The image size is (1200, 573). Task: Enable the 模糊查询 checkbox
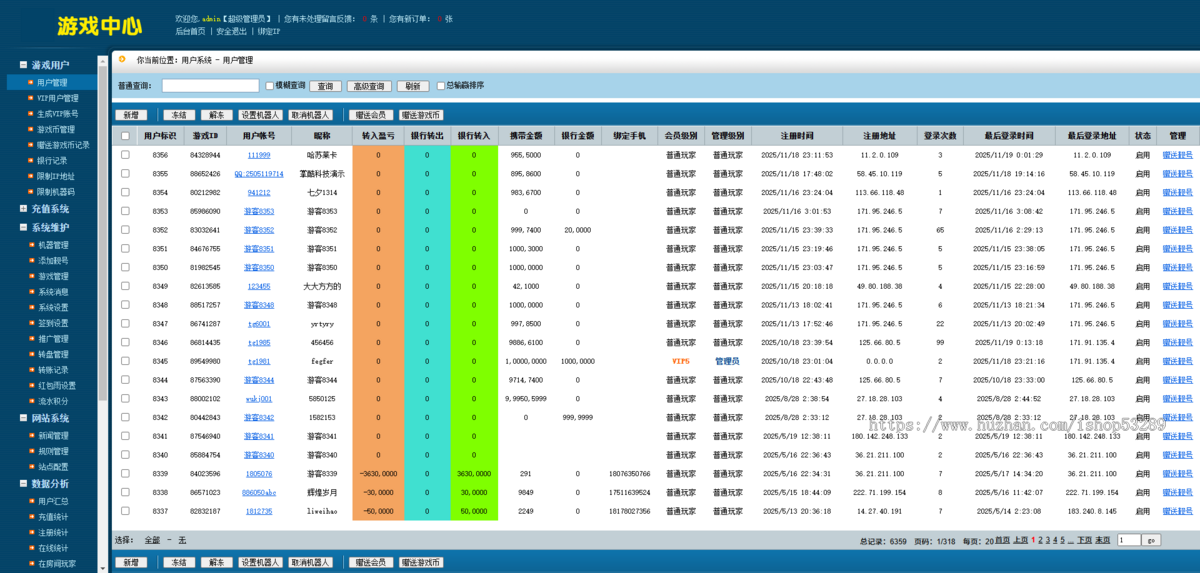click(x=270, y=86)
